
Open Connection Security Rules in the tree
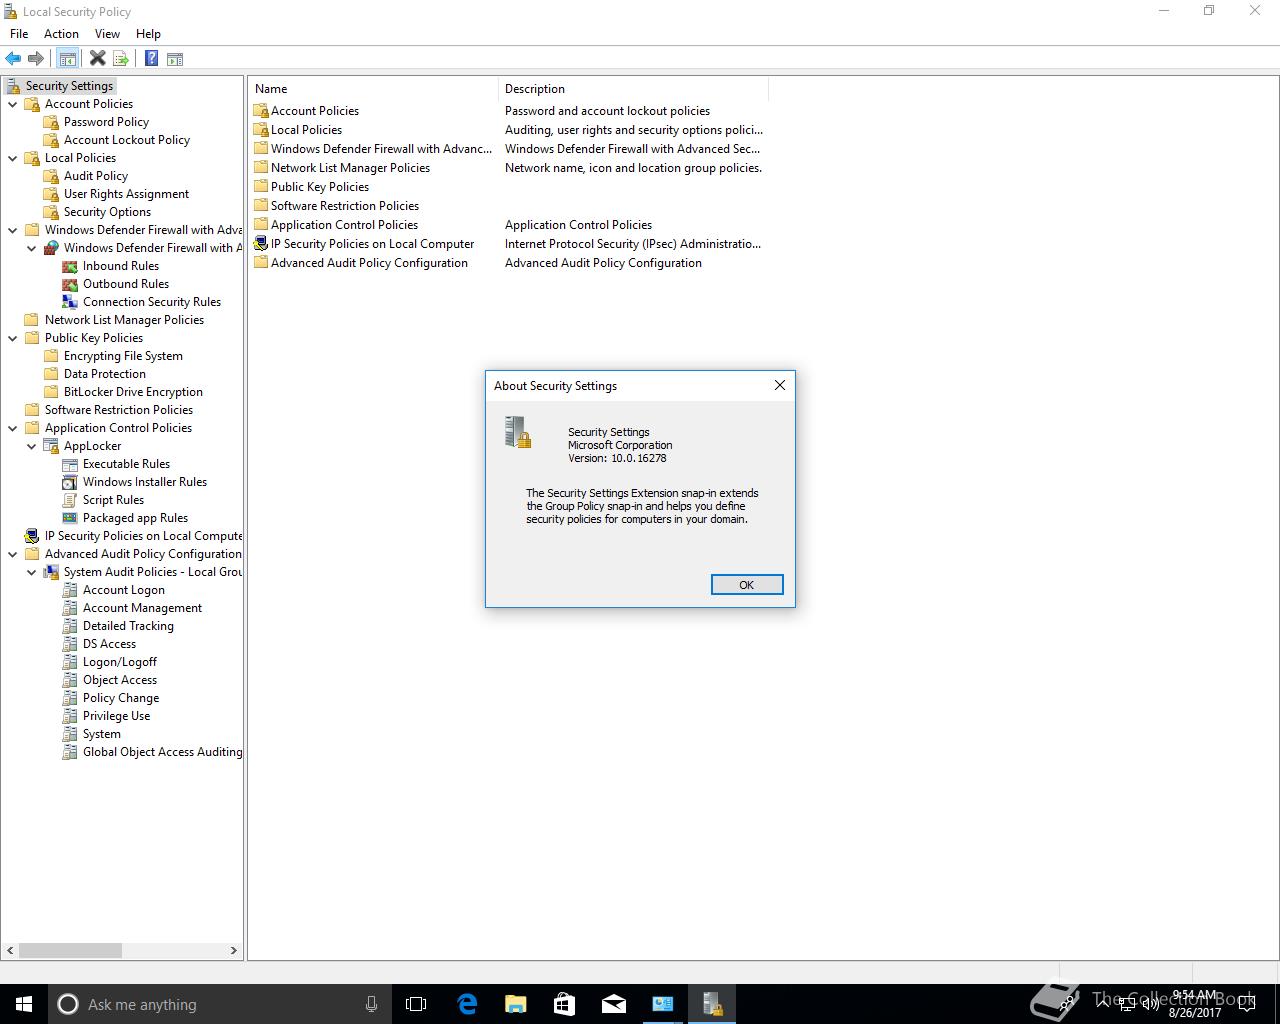coord(151,302)
